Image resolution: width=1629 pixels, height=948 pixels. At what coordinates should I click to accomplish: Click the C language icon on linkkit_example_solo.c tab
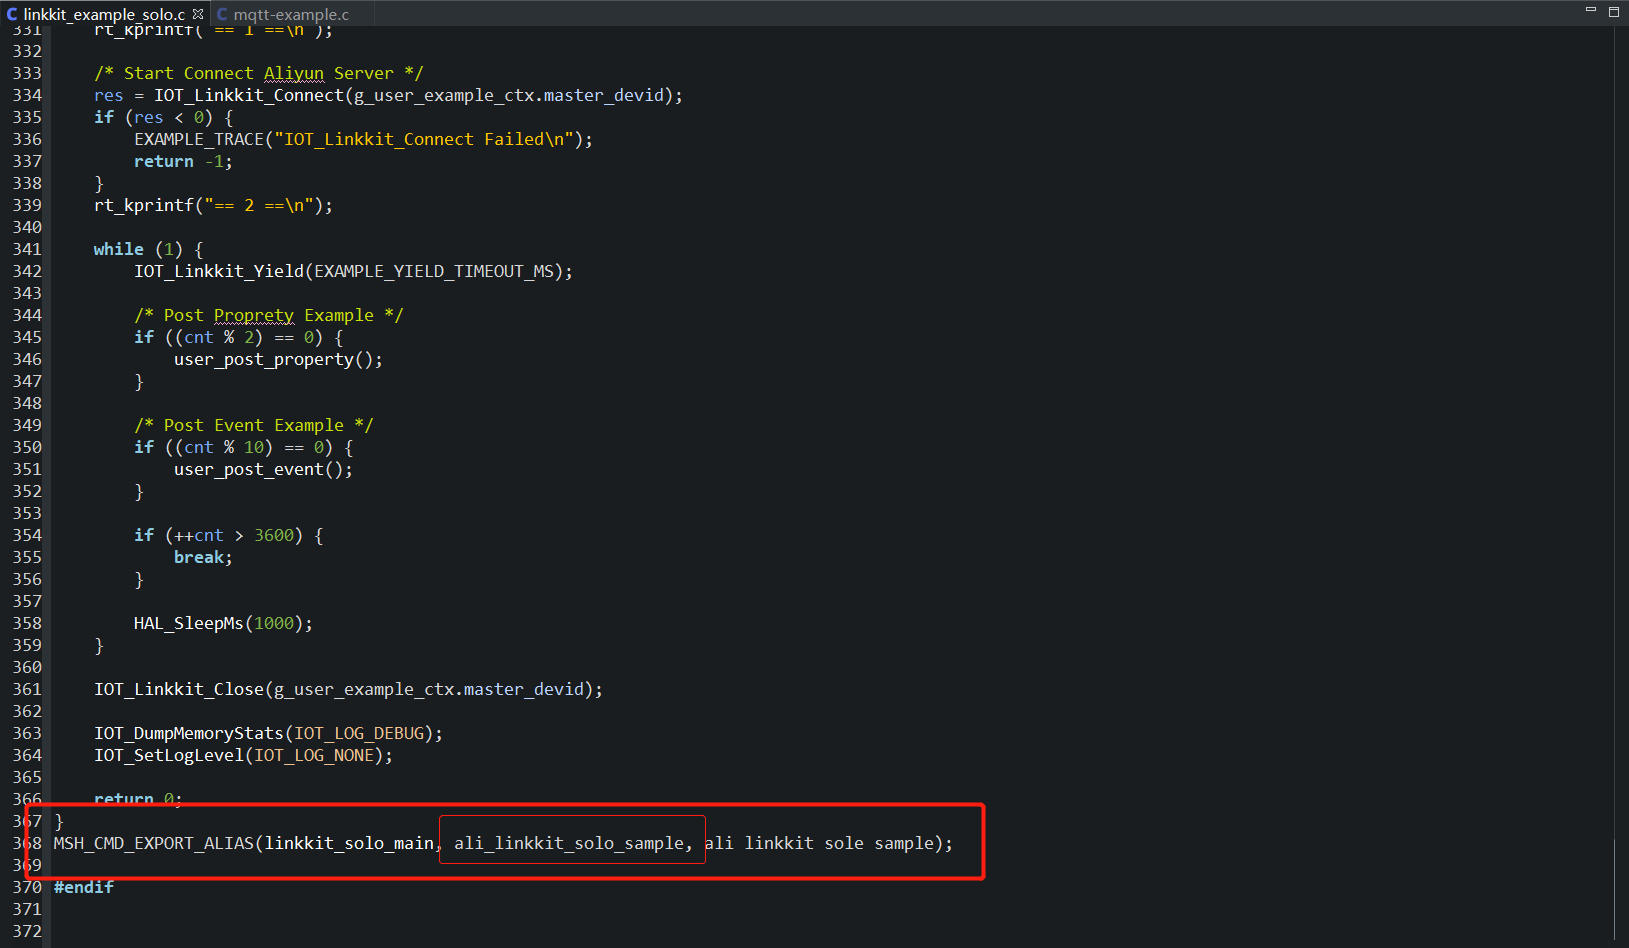click(x=11, y=14)
